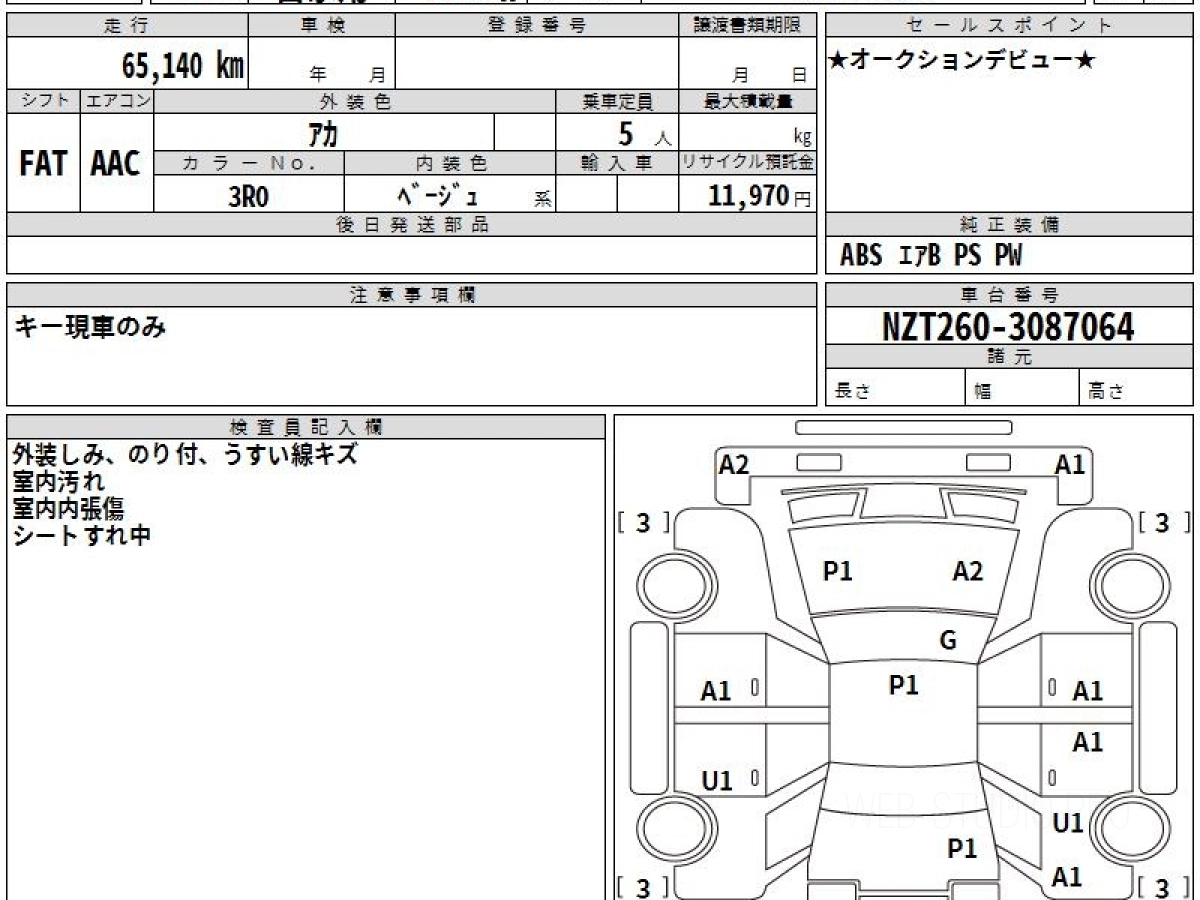
Task: Click the 走行 header cell
Action: click(x=127, y=26)
